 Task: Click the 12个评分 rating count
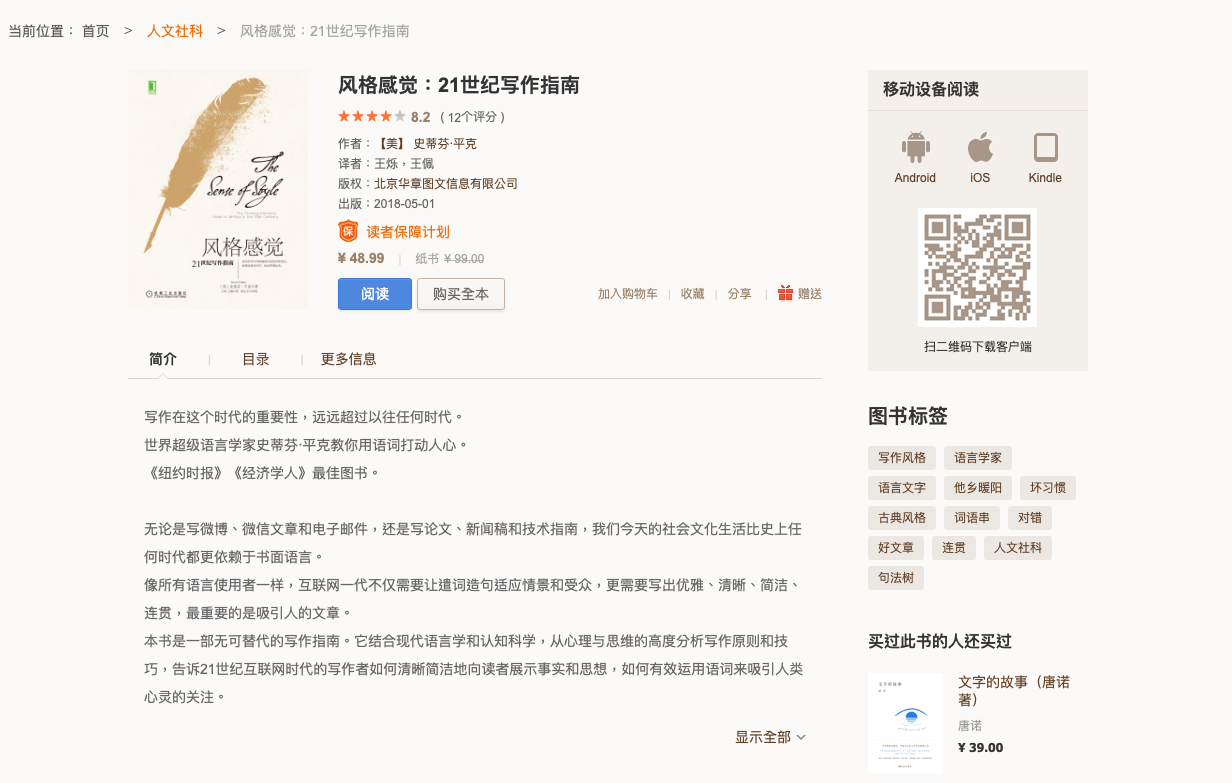tap(473, 117)
